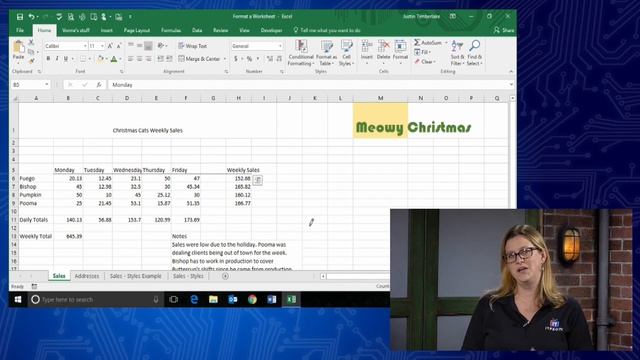
Task: Toggle Italic formatting
Action: point(57,59)
